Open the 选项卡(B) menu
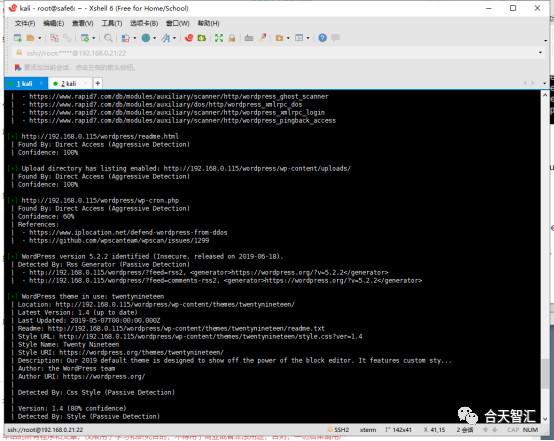This screenshot has height=441, width=554. click(144, 23)
